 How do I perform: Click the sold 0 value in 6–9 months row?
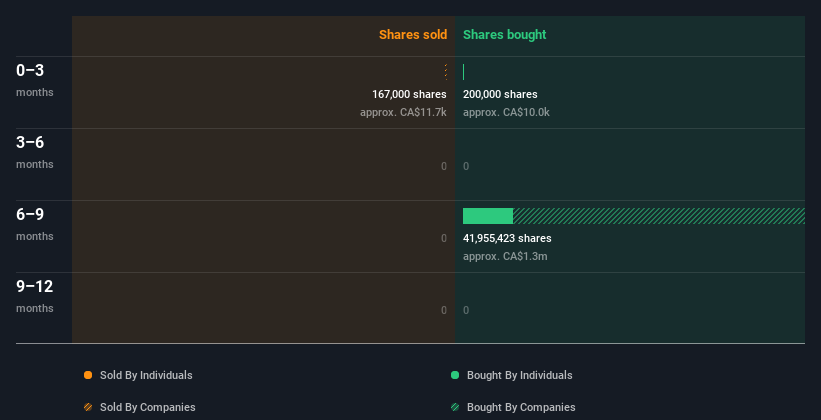pos(444,238)
